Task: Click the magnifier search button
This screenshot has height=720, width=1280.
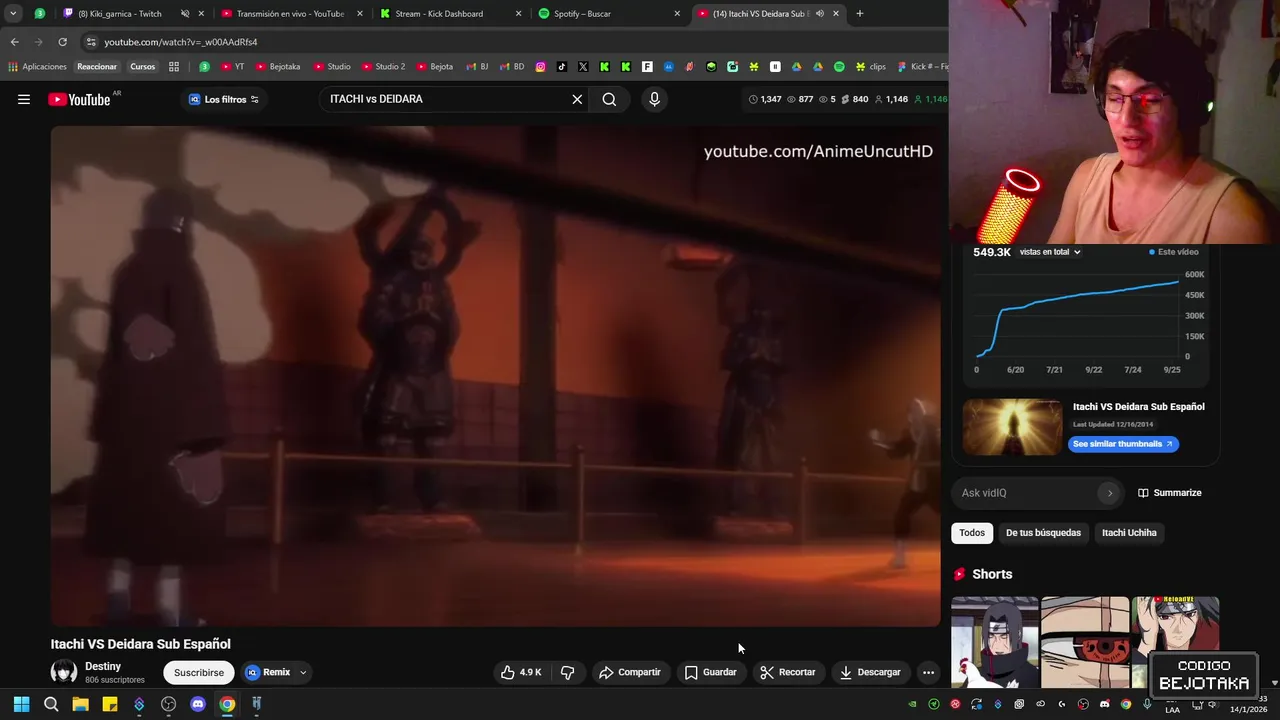Action: click(609, 99)
